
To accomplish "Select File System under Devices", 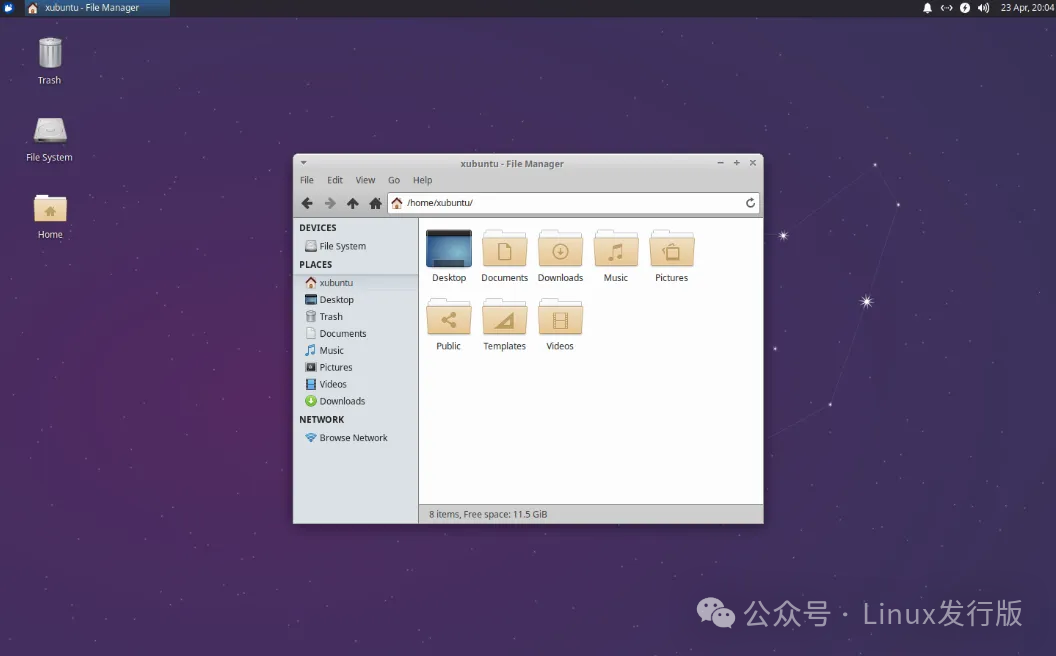I will pos(342,246).
